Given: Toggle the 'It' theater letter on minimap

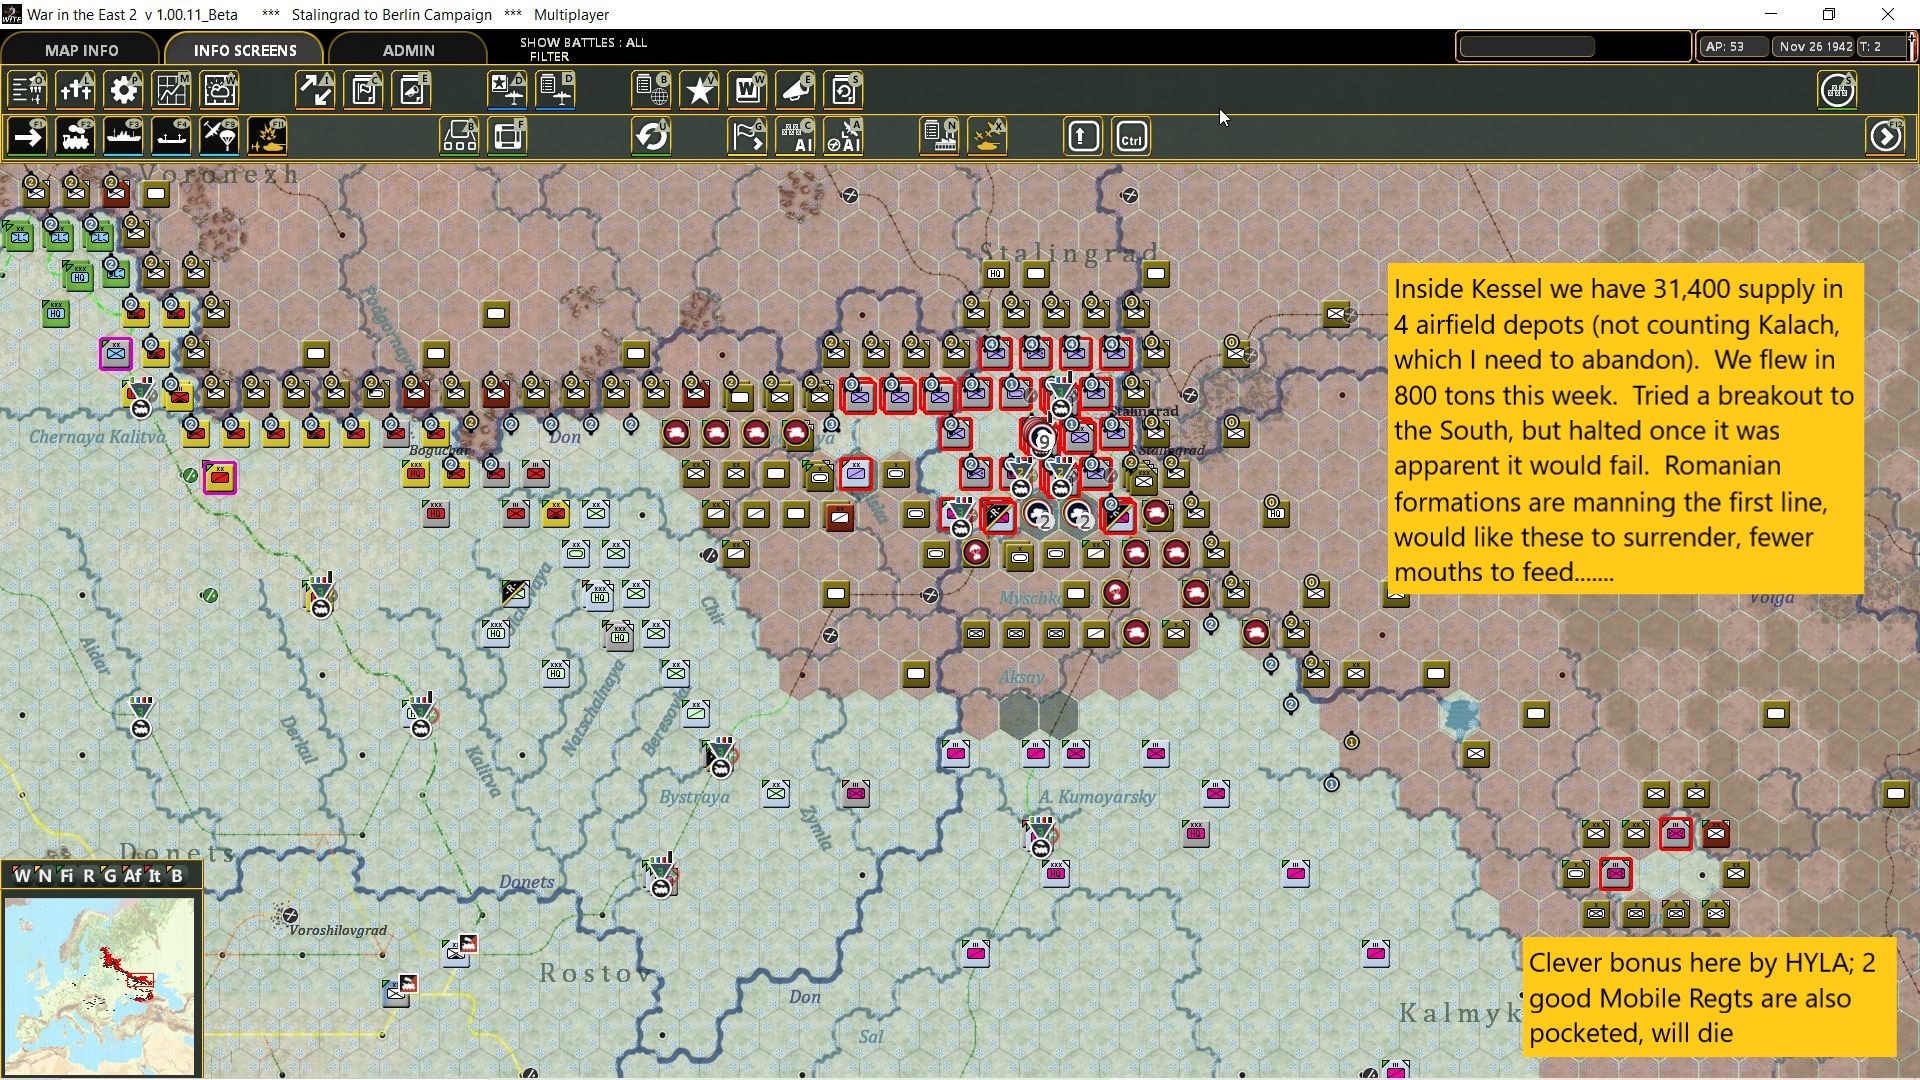Looking at the screenshot, I should tap(155, 875).
